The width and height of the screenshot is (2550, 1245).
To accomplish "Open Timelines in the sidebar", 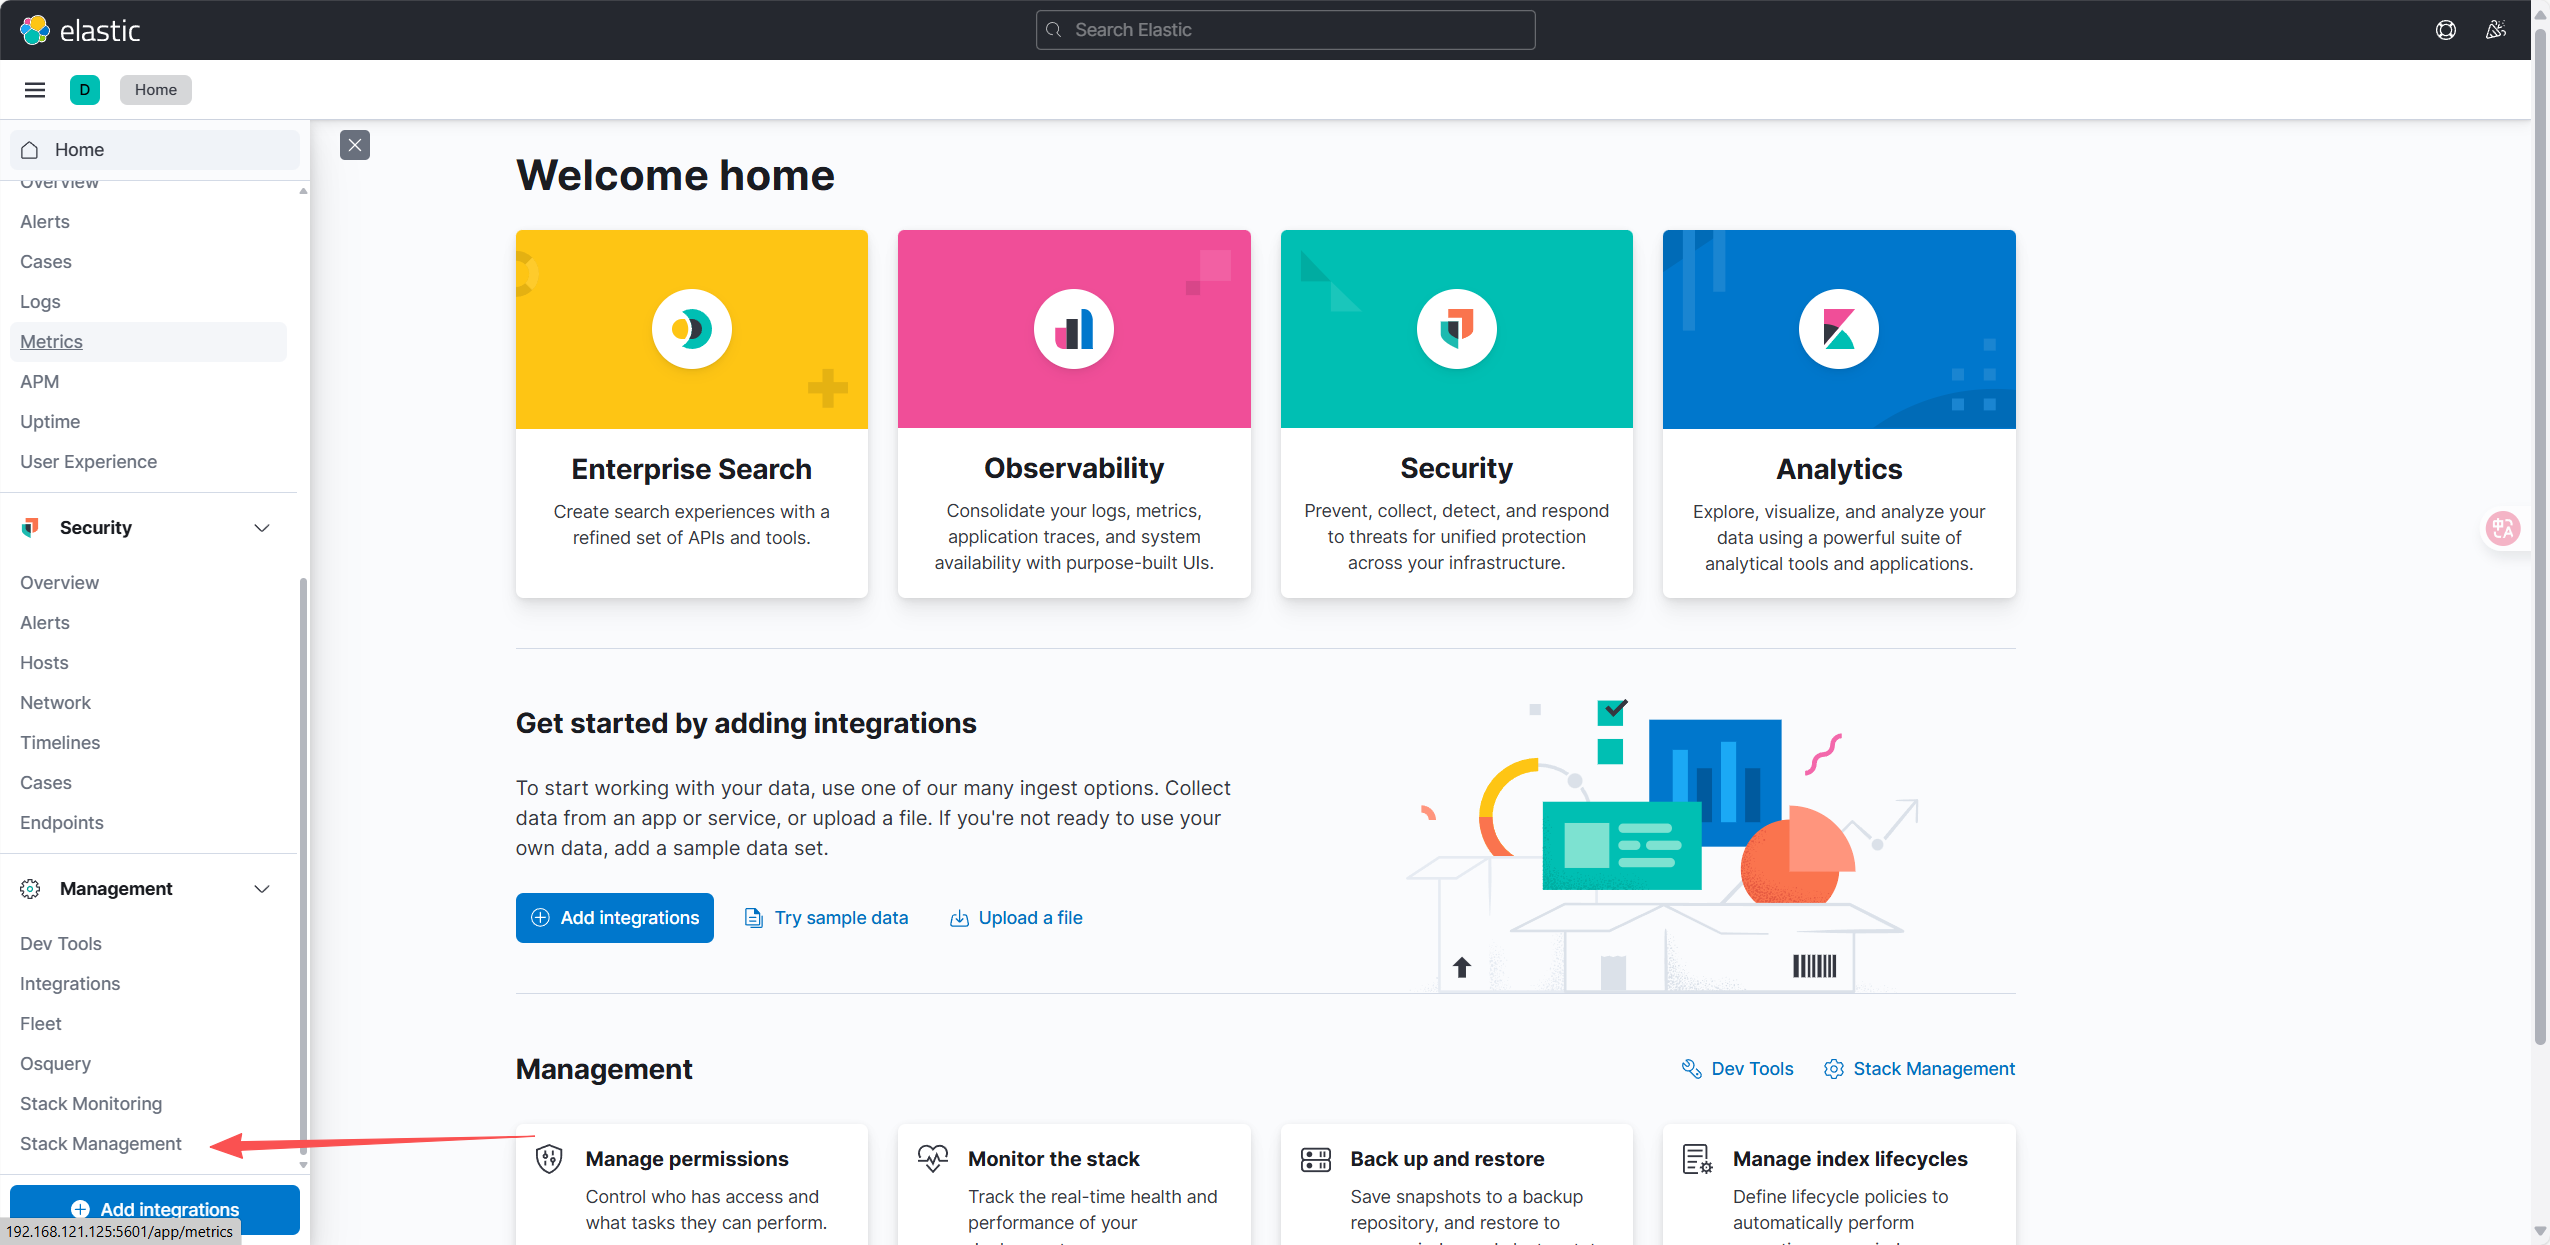I will tap(60, 743).
